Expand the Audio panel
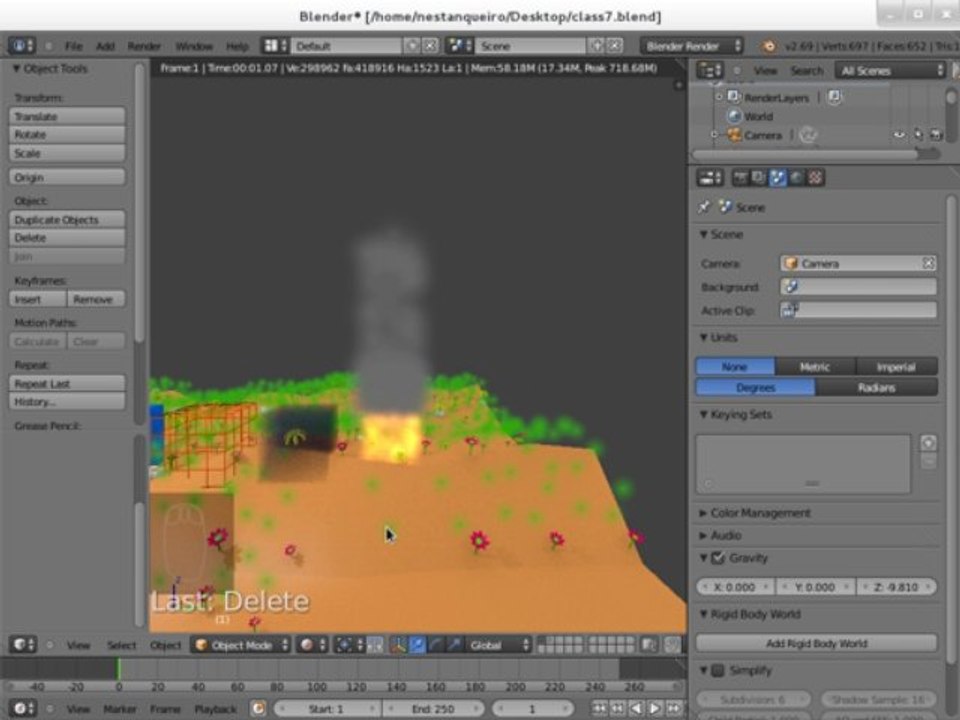This screenshot has height=720, width=960. tap(704, 536)
